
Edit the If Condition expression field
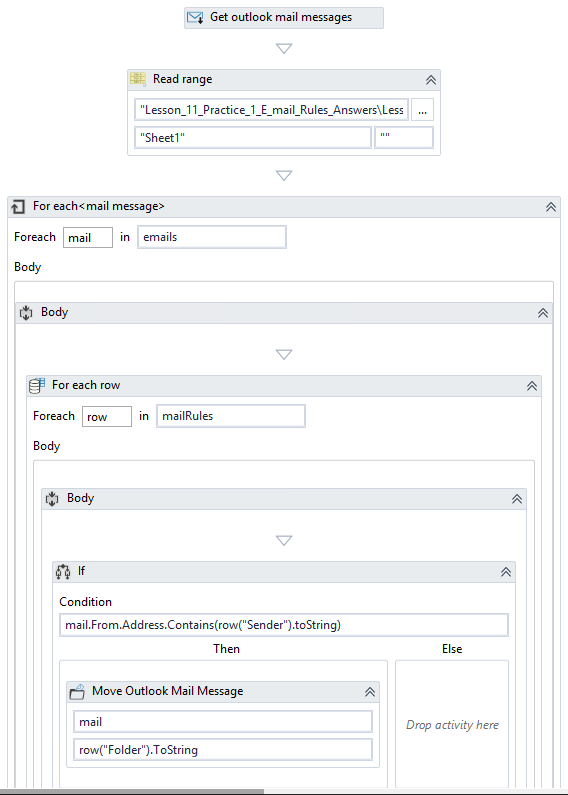283,625
